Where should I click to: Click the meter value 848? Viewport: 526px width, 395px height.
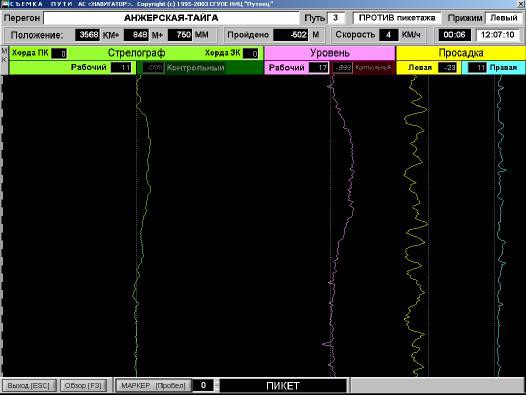click(x=136, y=35)
